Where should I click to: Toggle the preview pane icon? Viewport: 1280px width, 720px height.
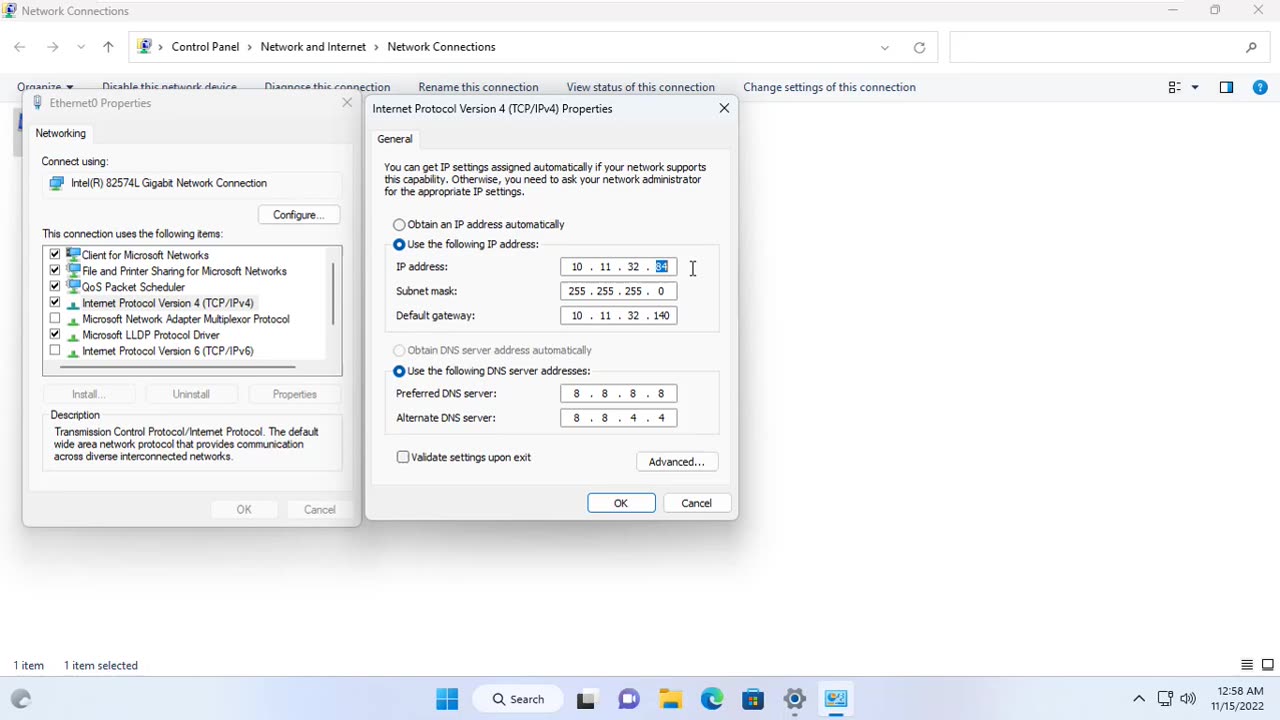(x=1226, y=87)
